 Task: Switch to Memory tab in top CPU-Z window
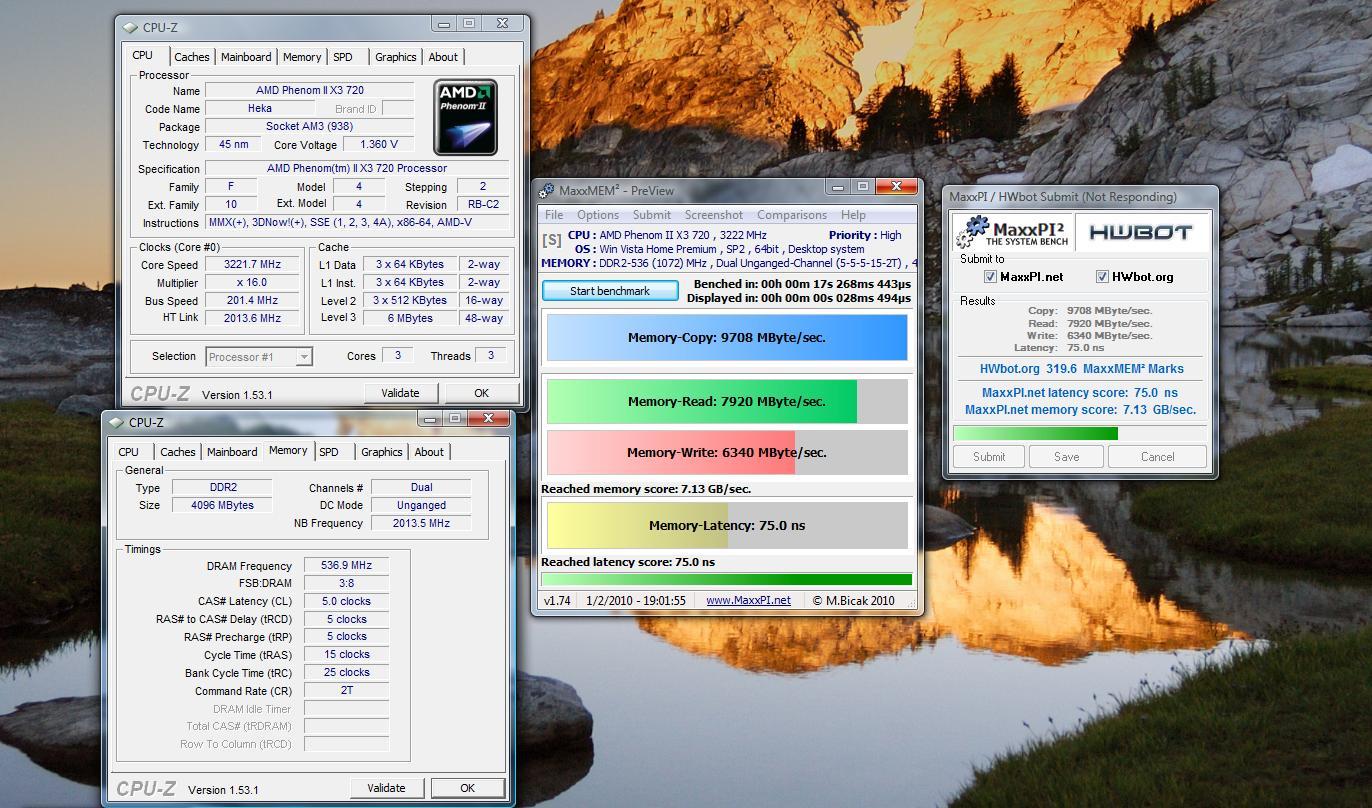[302, 57]
